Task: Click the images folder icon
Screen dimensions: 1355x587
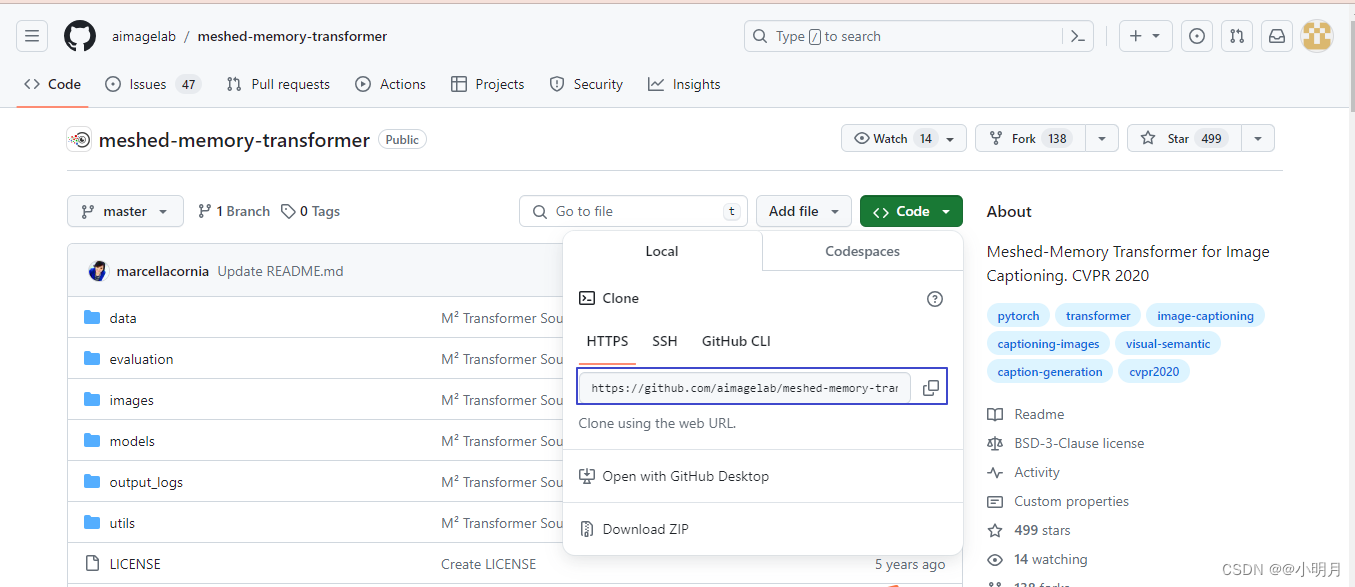Action: 93,400
